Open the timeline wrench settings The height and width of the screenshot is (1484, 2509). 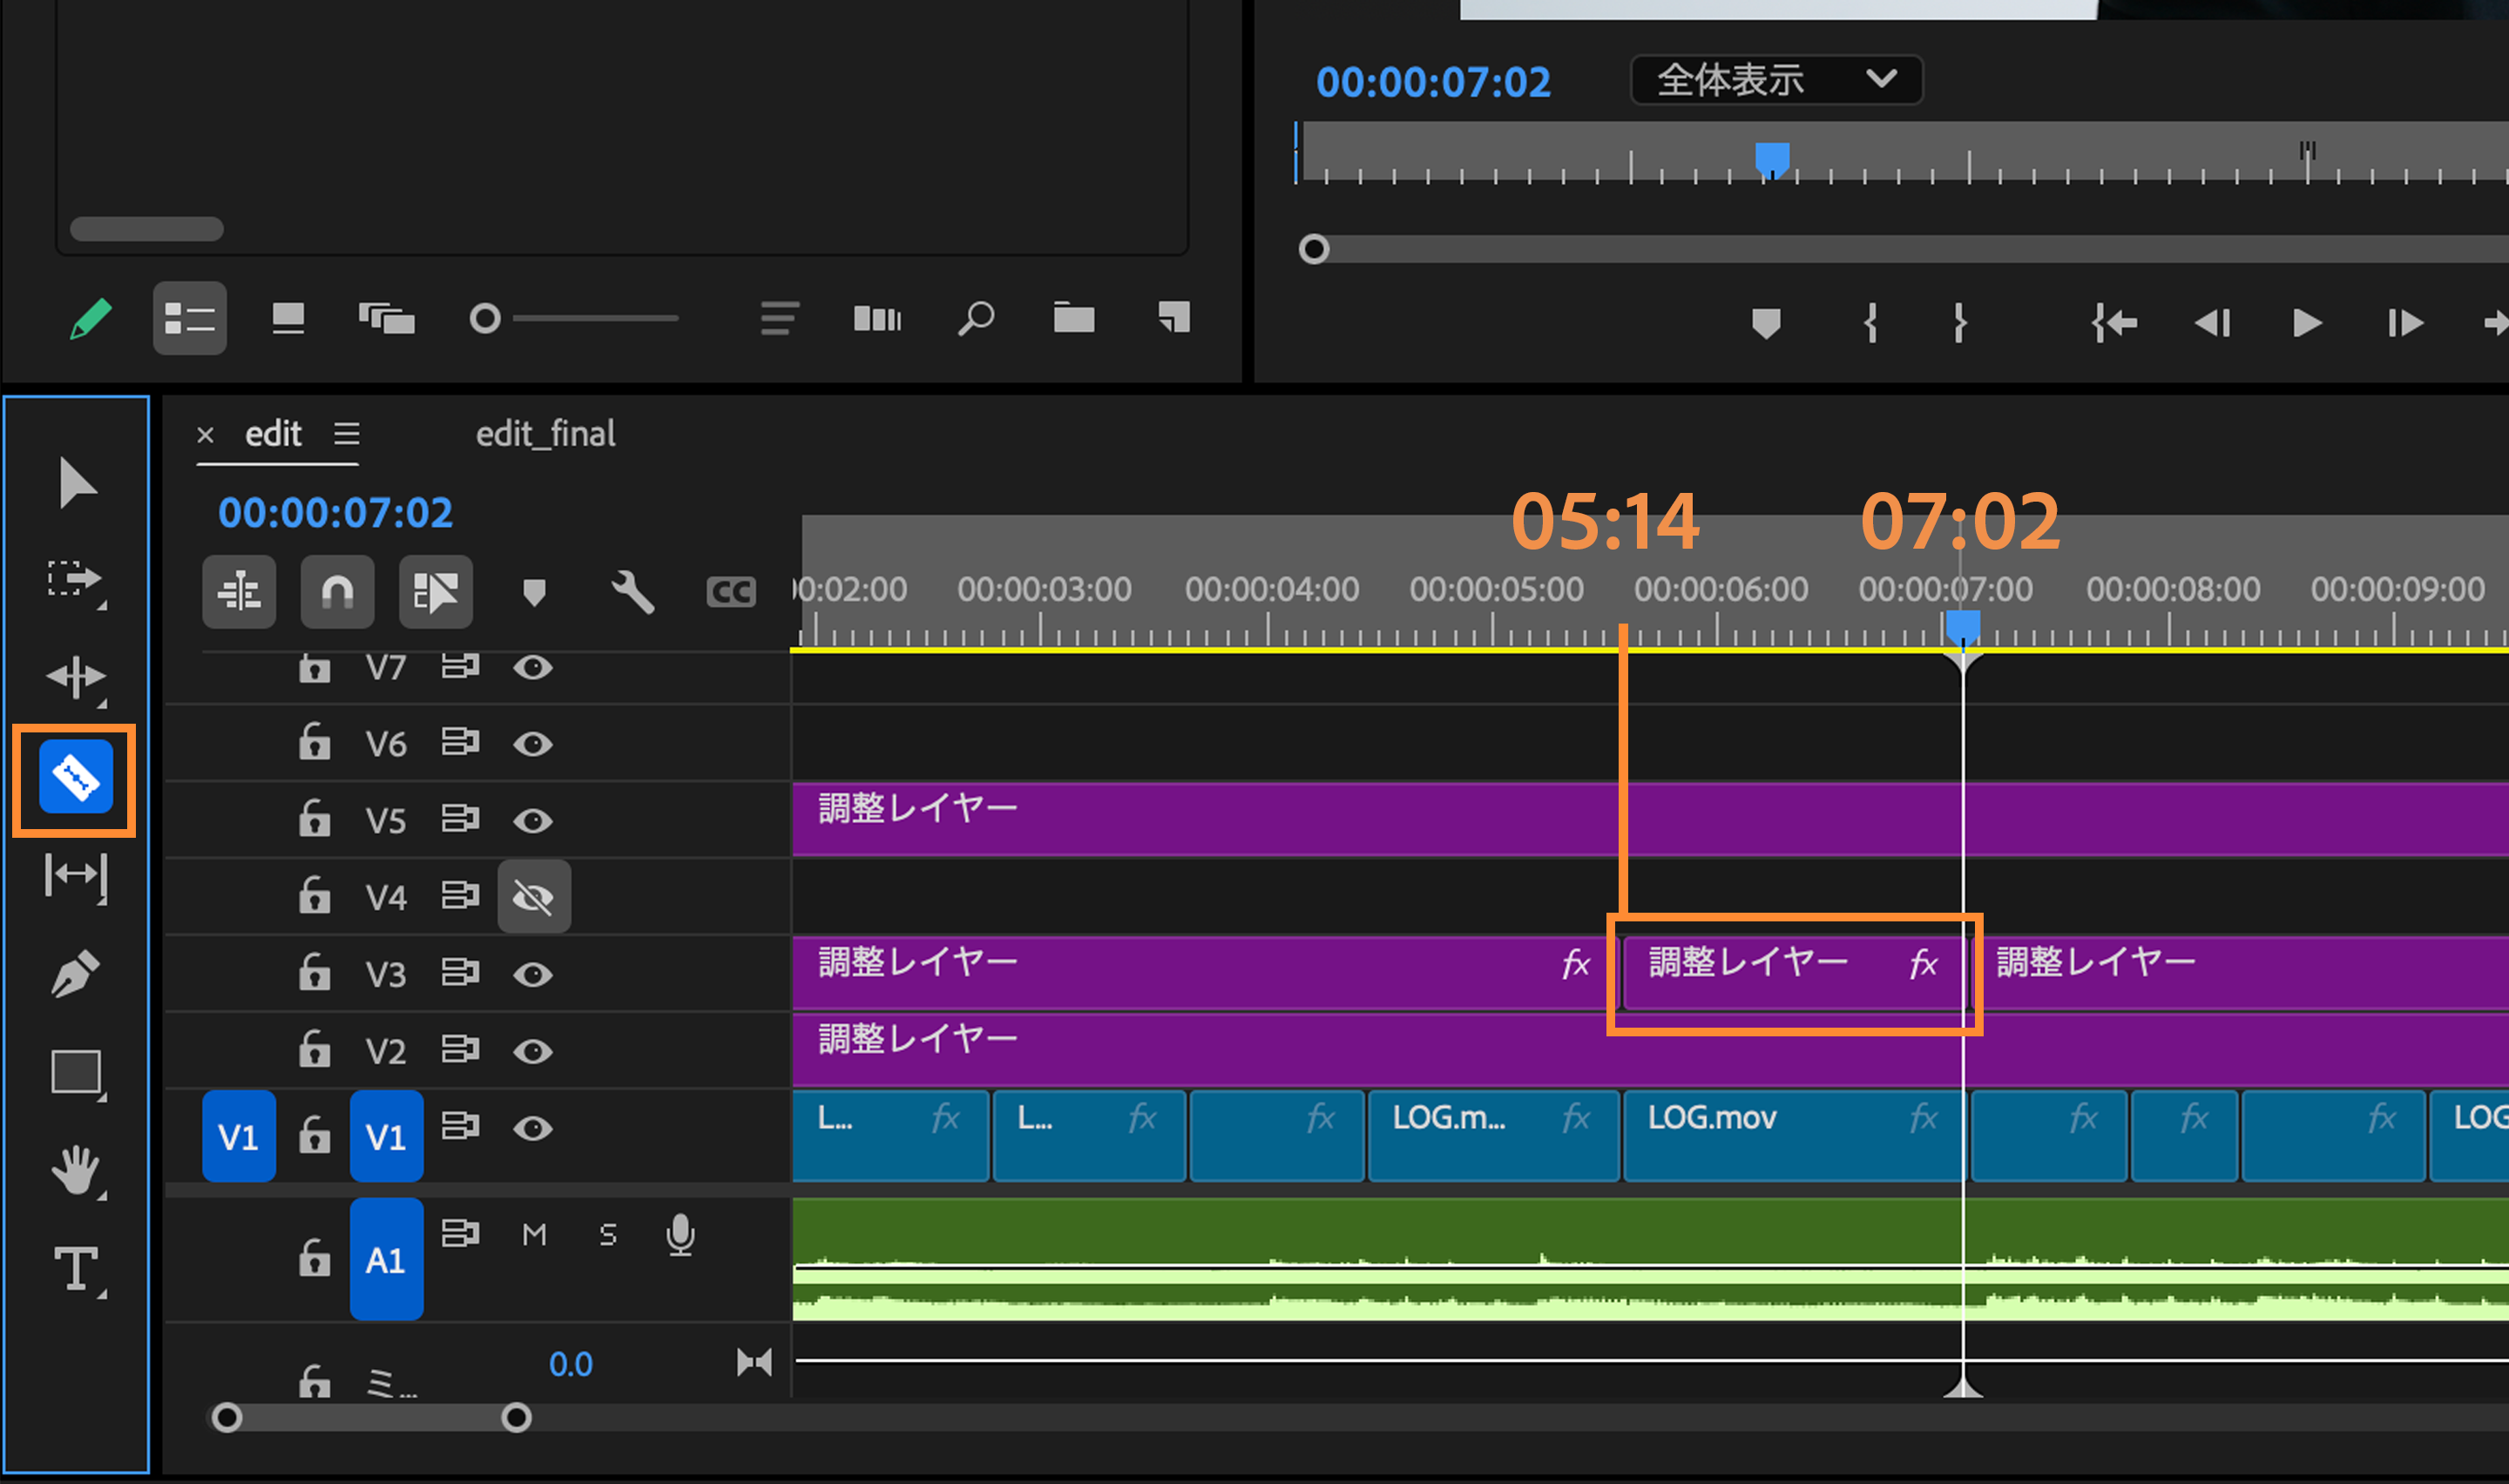click(x=632, y=592)
